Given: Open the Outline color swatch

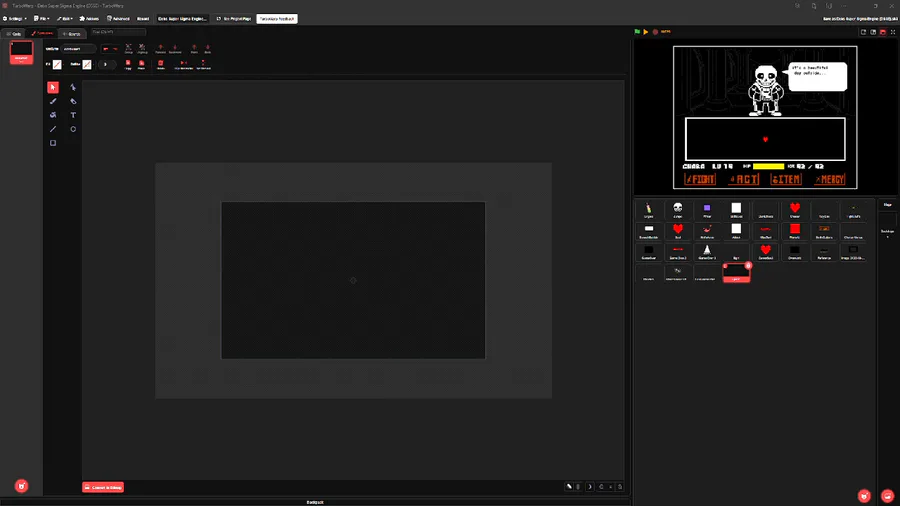Looking at the screenshot, I should 87,64.
